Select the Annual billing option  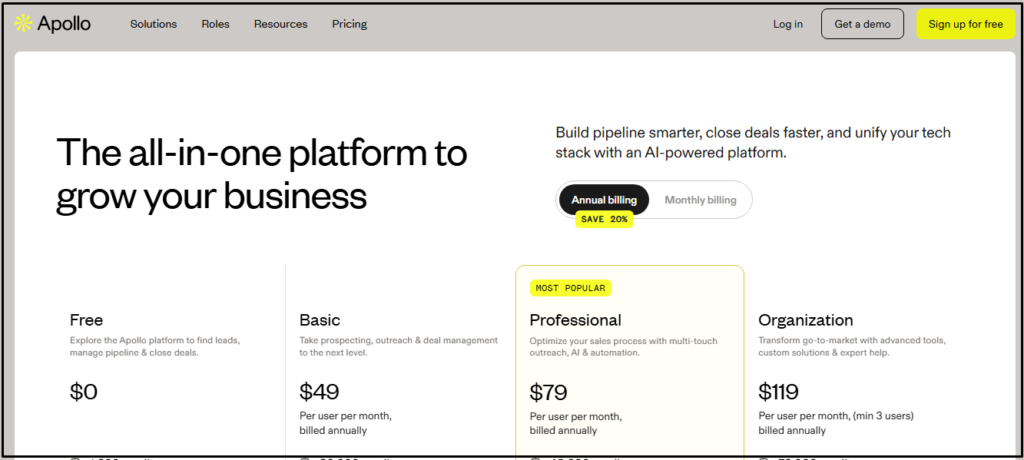(604, 200)
